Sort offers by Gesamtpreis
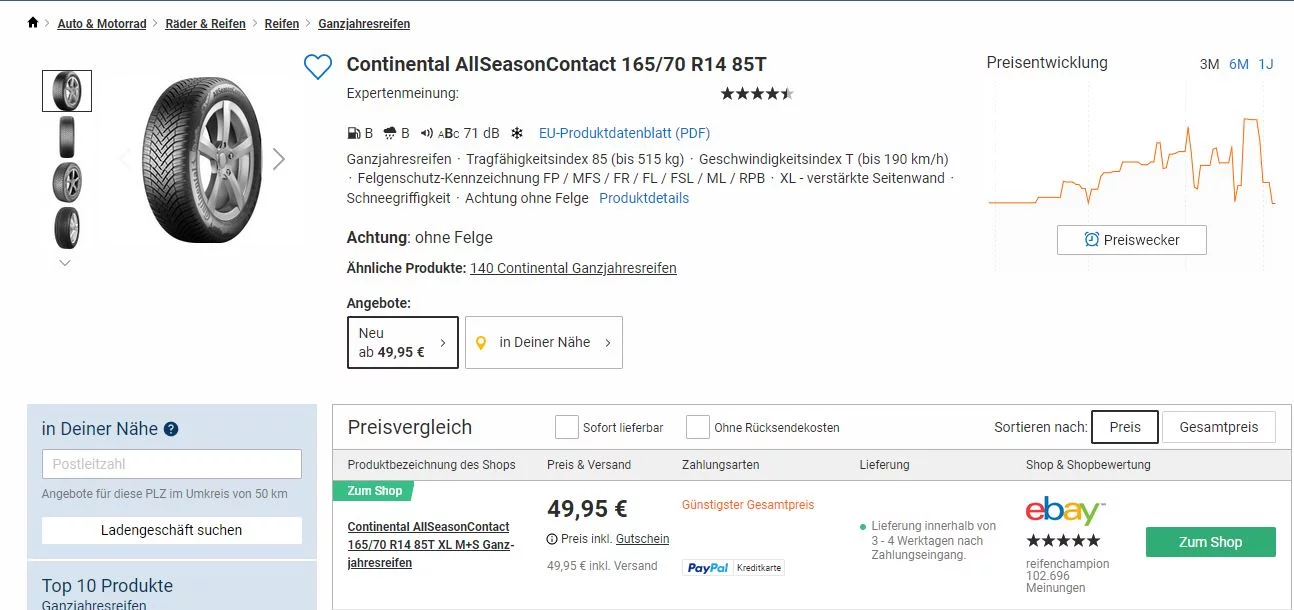The image size is (1294, 610). pos(1218,427)
